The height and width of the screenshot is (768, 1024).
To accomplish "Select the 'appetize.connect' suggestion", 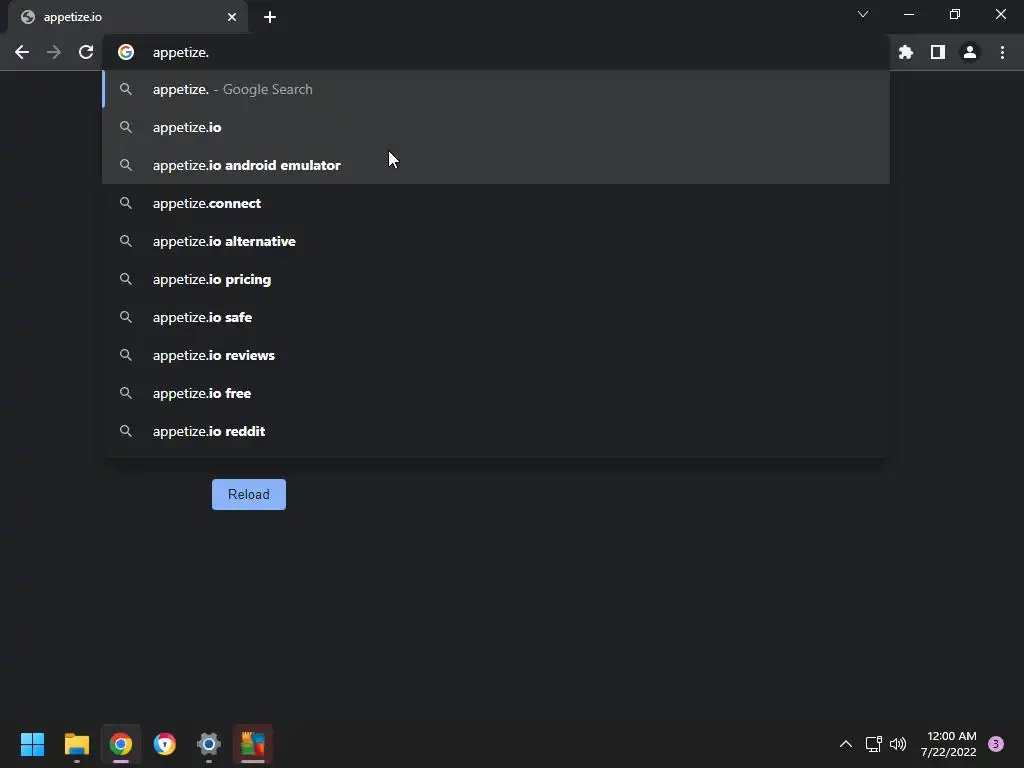I will coord(496,203).
